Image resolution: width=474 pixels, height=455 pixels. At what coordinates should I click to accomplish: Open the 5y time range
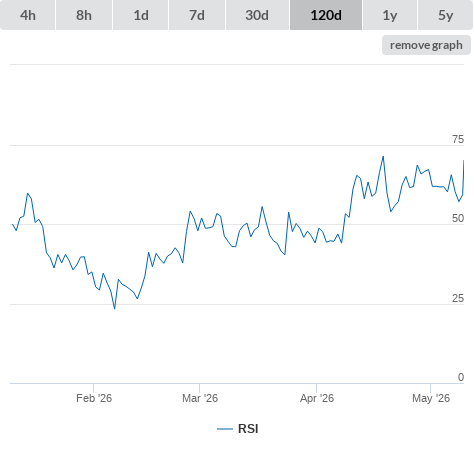[x=445, y=15]
